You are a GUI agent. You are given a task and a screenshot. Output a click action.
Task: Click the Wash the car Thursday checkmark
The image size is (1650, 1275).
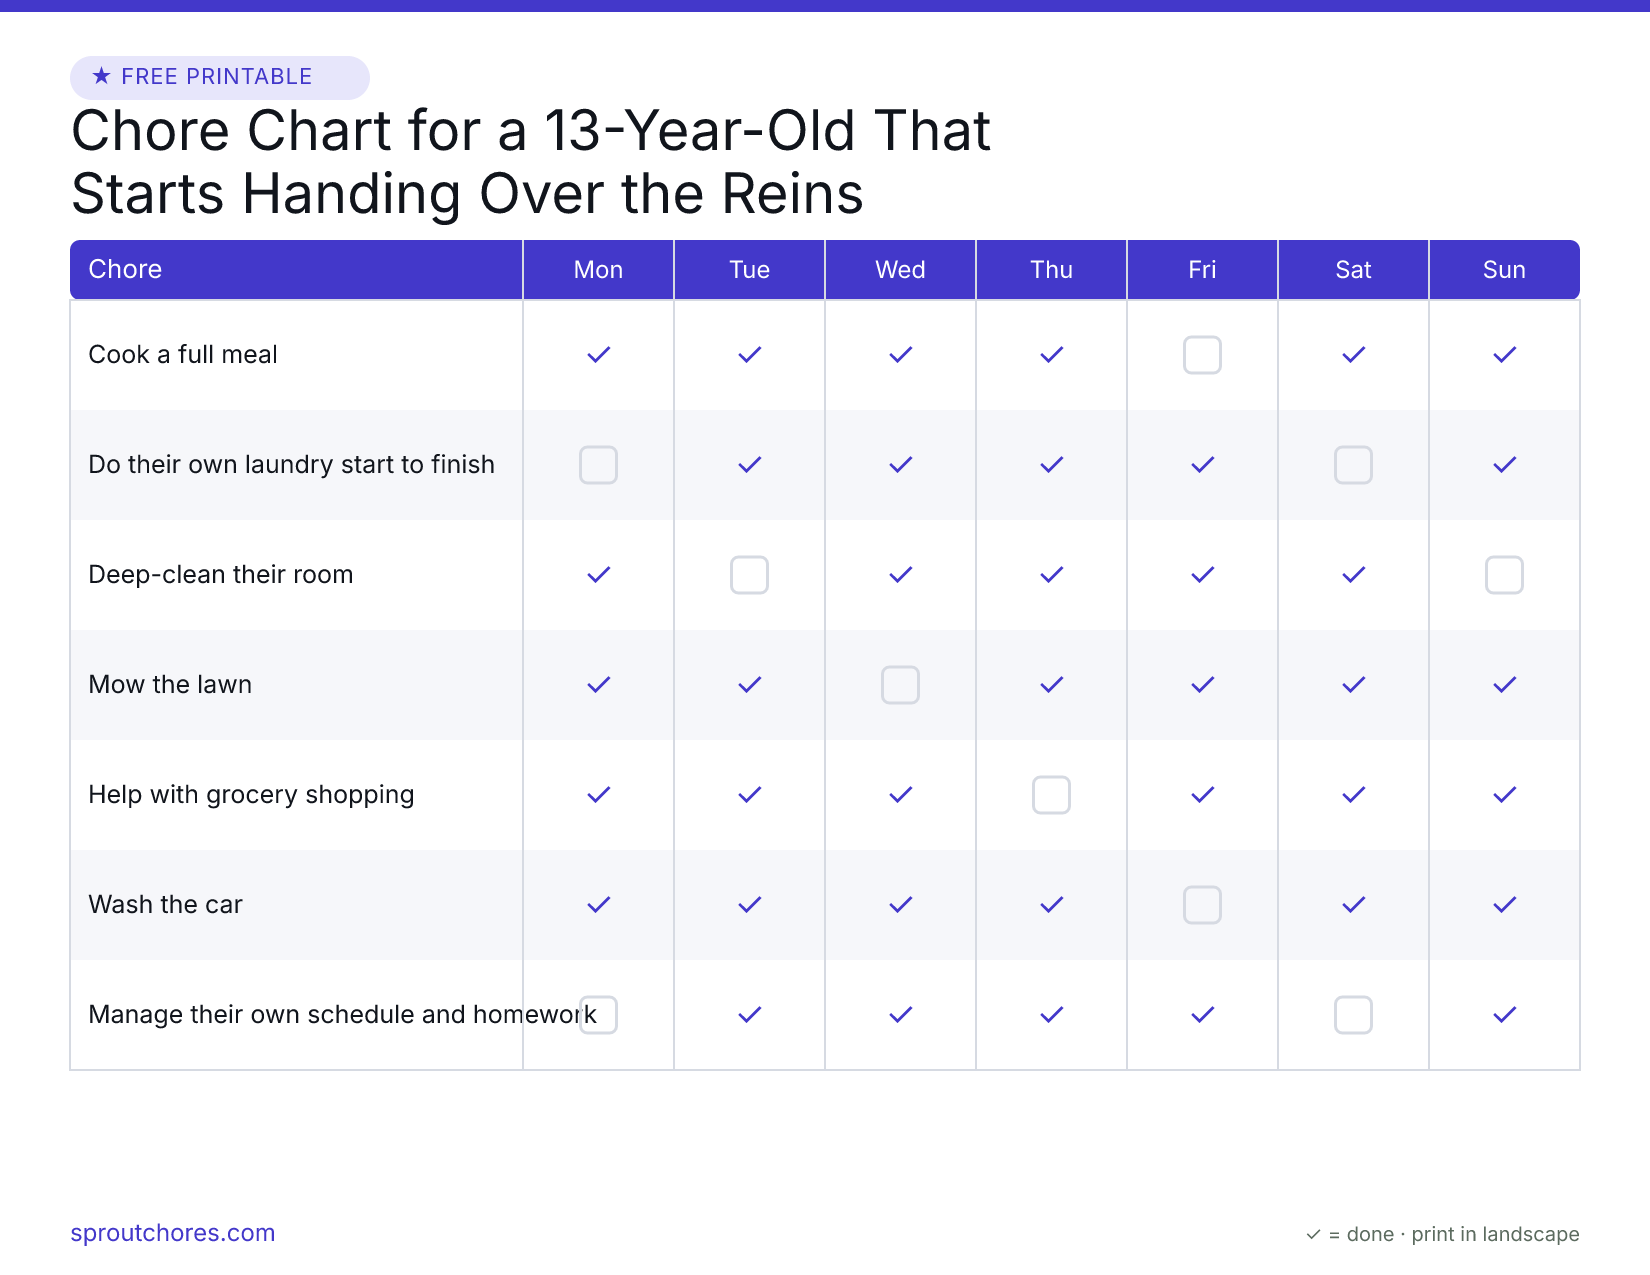(1051, 905)
